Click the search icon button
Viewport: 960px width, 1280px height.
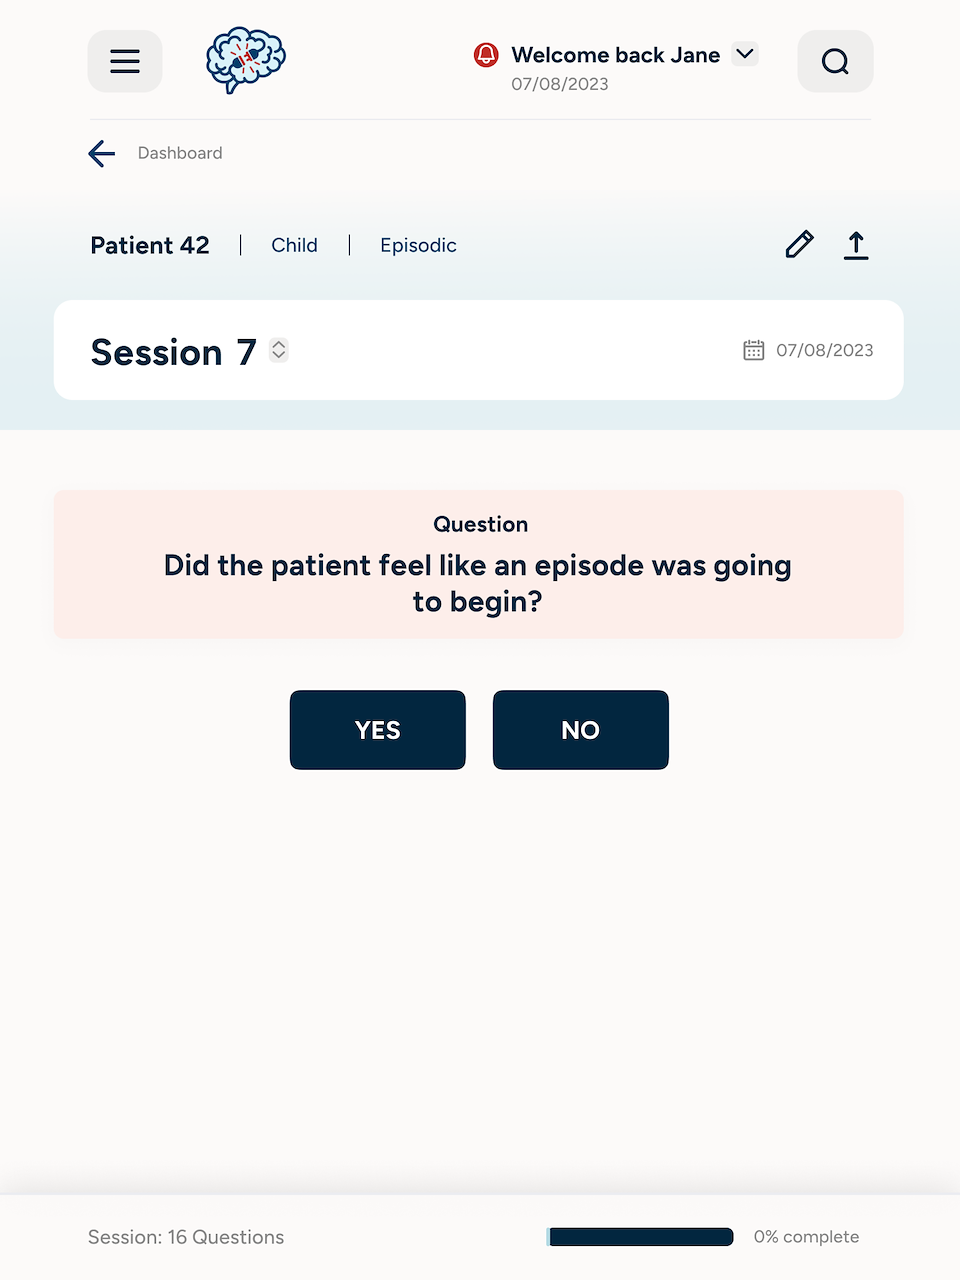click(x=835, y=61)
